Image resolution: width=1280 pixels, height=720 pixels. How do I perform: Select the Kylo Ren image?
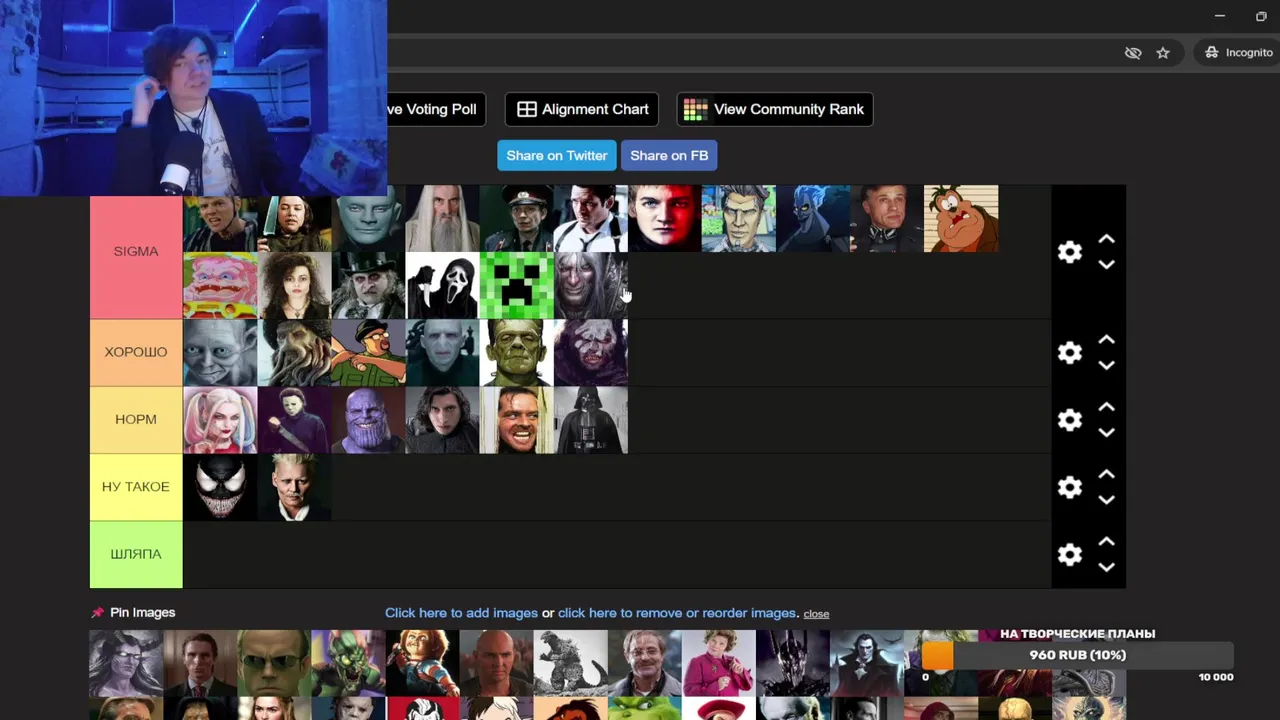tap(443, 420)
